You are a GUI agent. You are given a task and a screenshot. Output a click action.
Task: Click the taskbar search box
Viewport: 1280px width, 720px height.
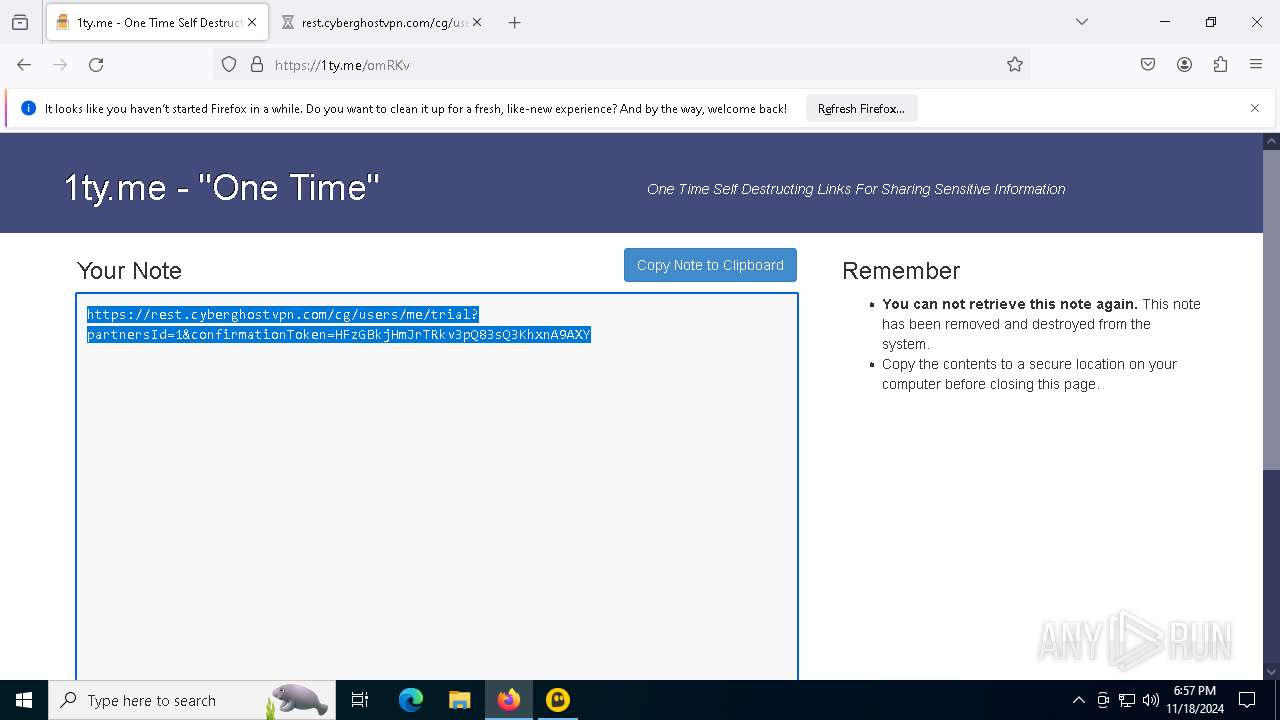(x=190, y=700)
